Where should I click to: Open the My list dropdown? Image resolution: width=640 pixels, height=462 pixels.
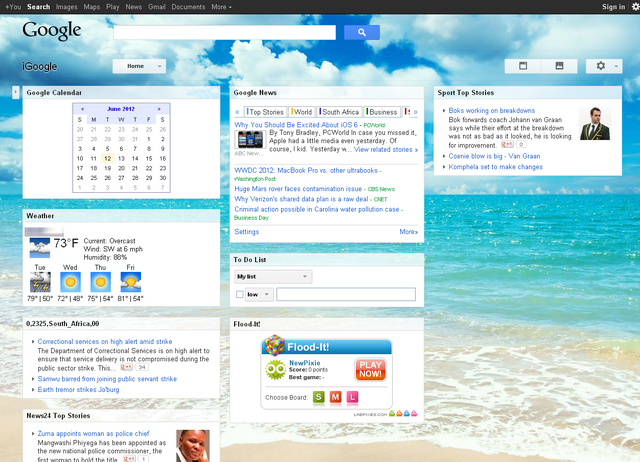(x=273, y=277)
